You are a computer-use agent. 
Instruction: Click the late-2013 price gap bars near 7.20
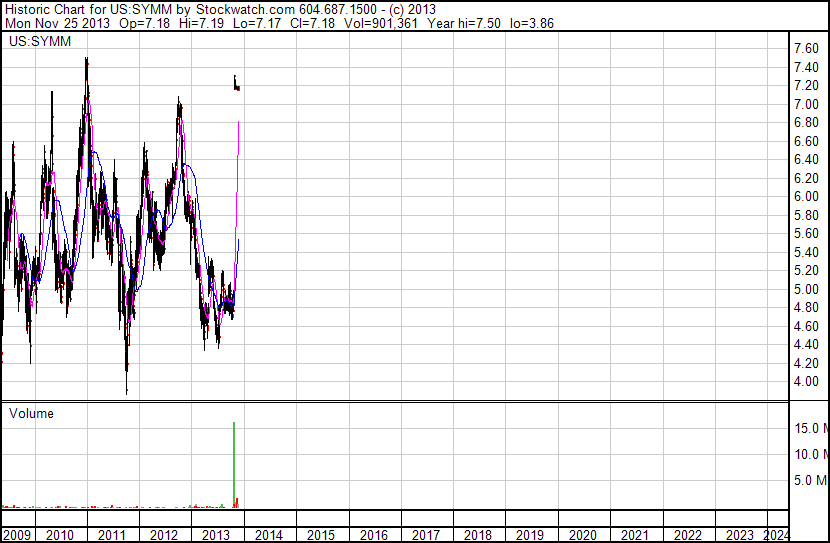pyautogui.click(x=237, y=83)
